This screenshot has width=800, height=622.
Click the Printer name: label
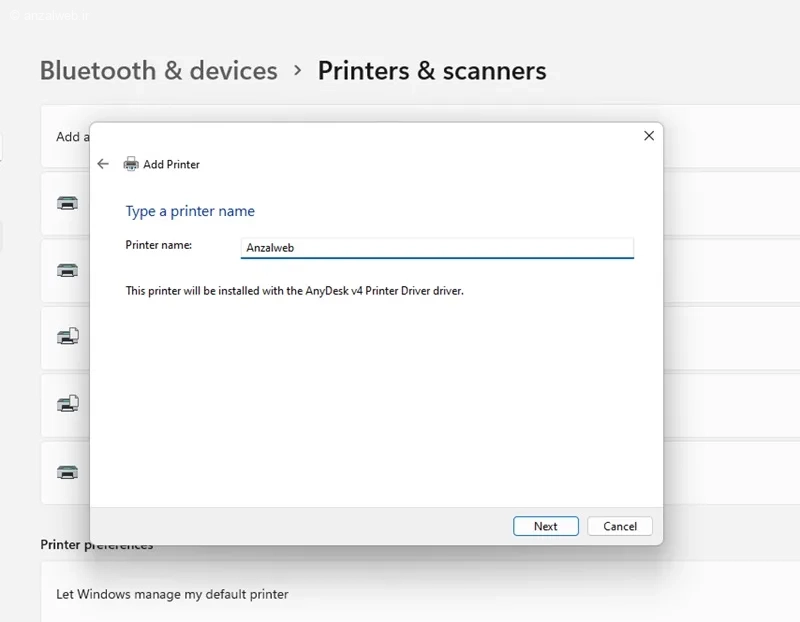click(159, 245)
